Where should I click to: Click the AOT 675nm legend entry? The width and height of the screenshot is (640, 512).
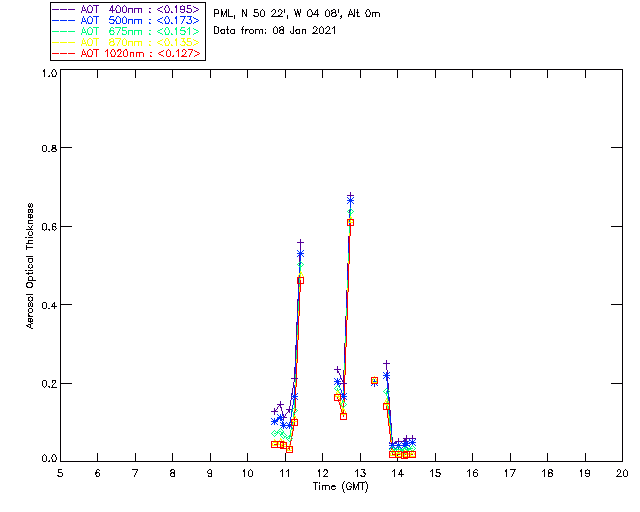[126, 31]
